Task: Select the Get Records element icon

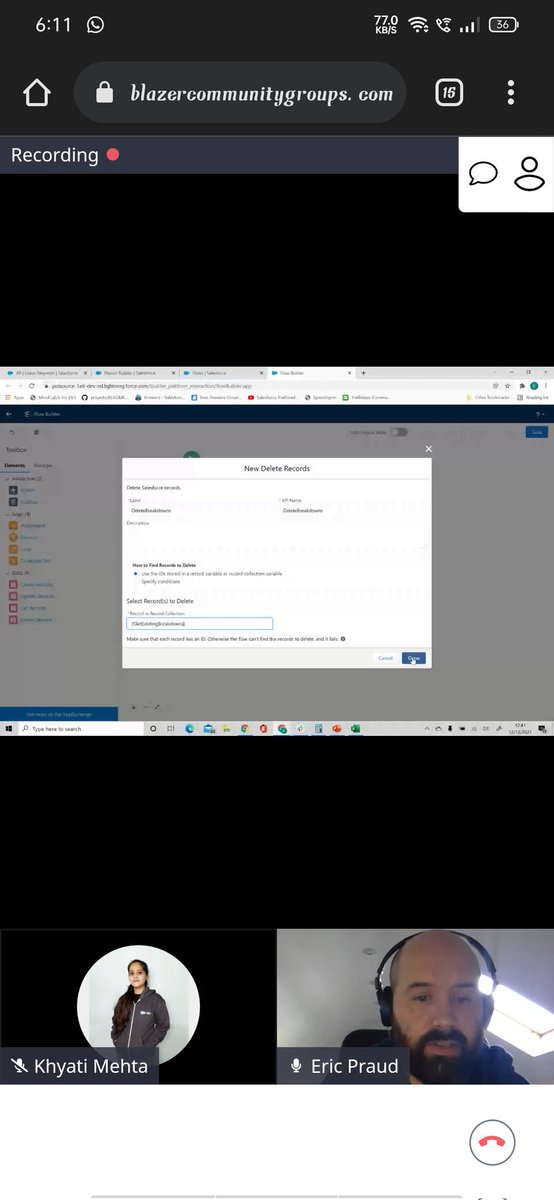Action: click(13, 608)
